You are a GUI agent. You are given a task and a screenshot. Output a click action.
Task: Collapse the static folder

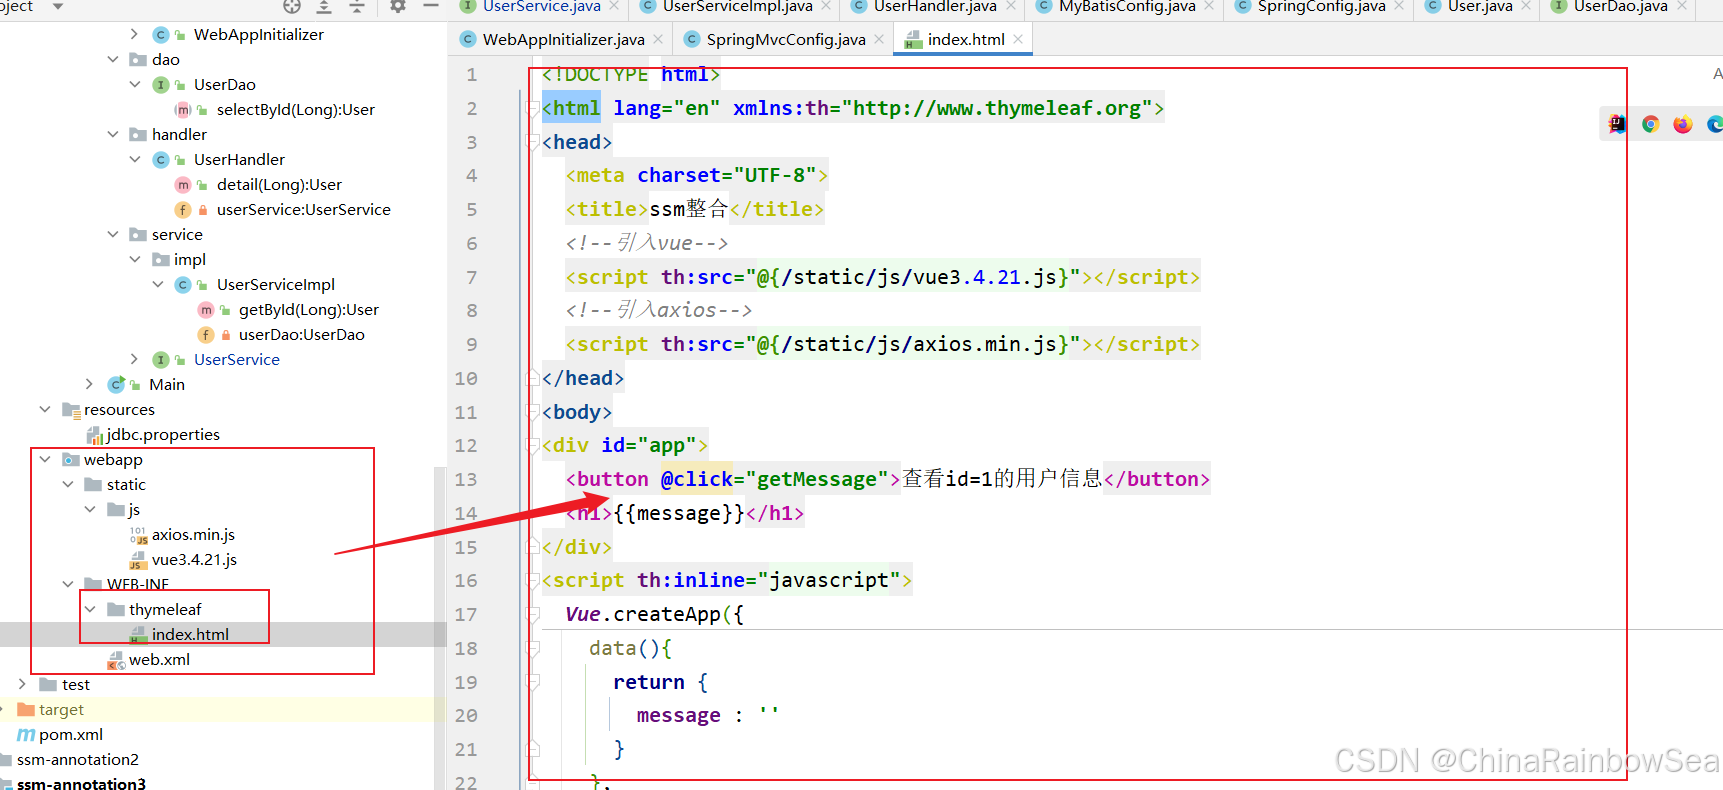(x=68, y=484)
